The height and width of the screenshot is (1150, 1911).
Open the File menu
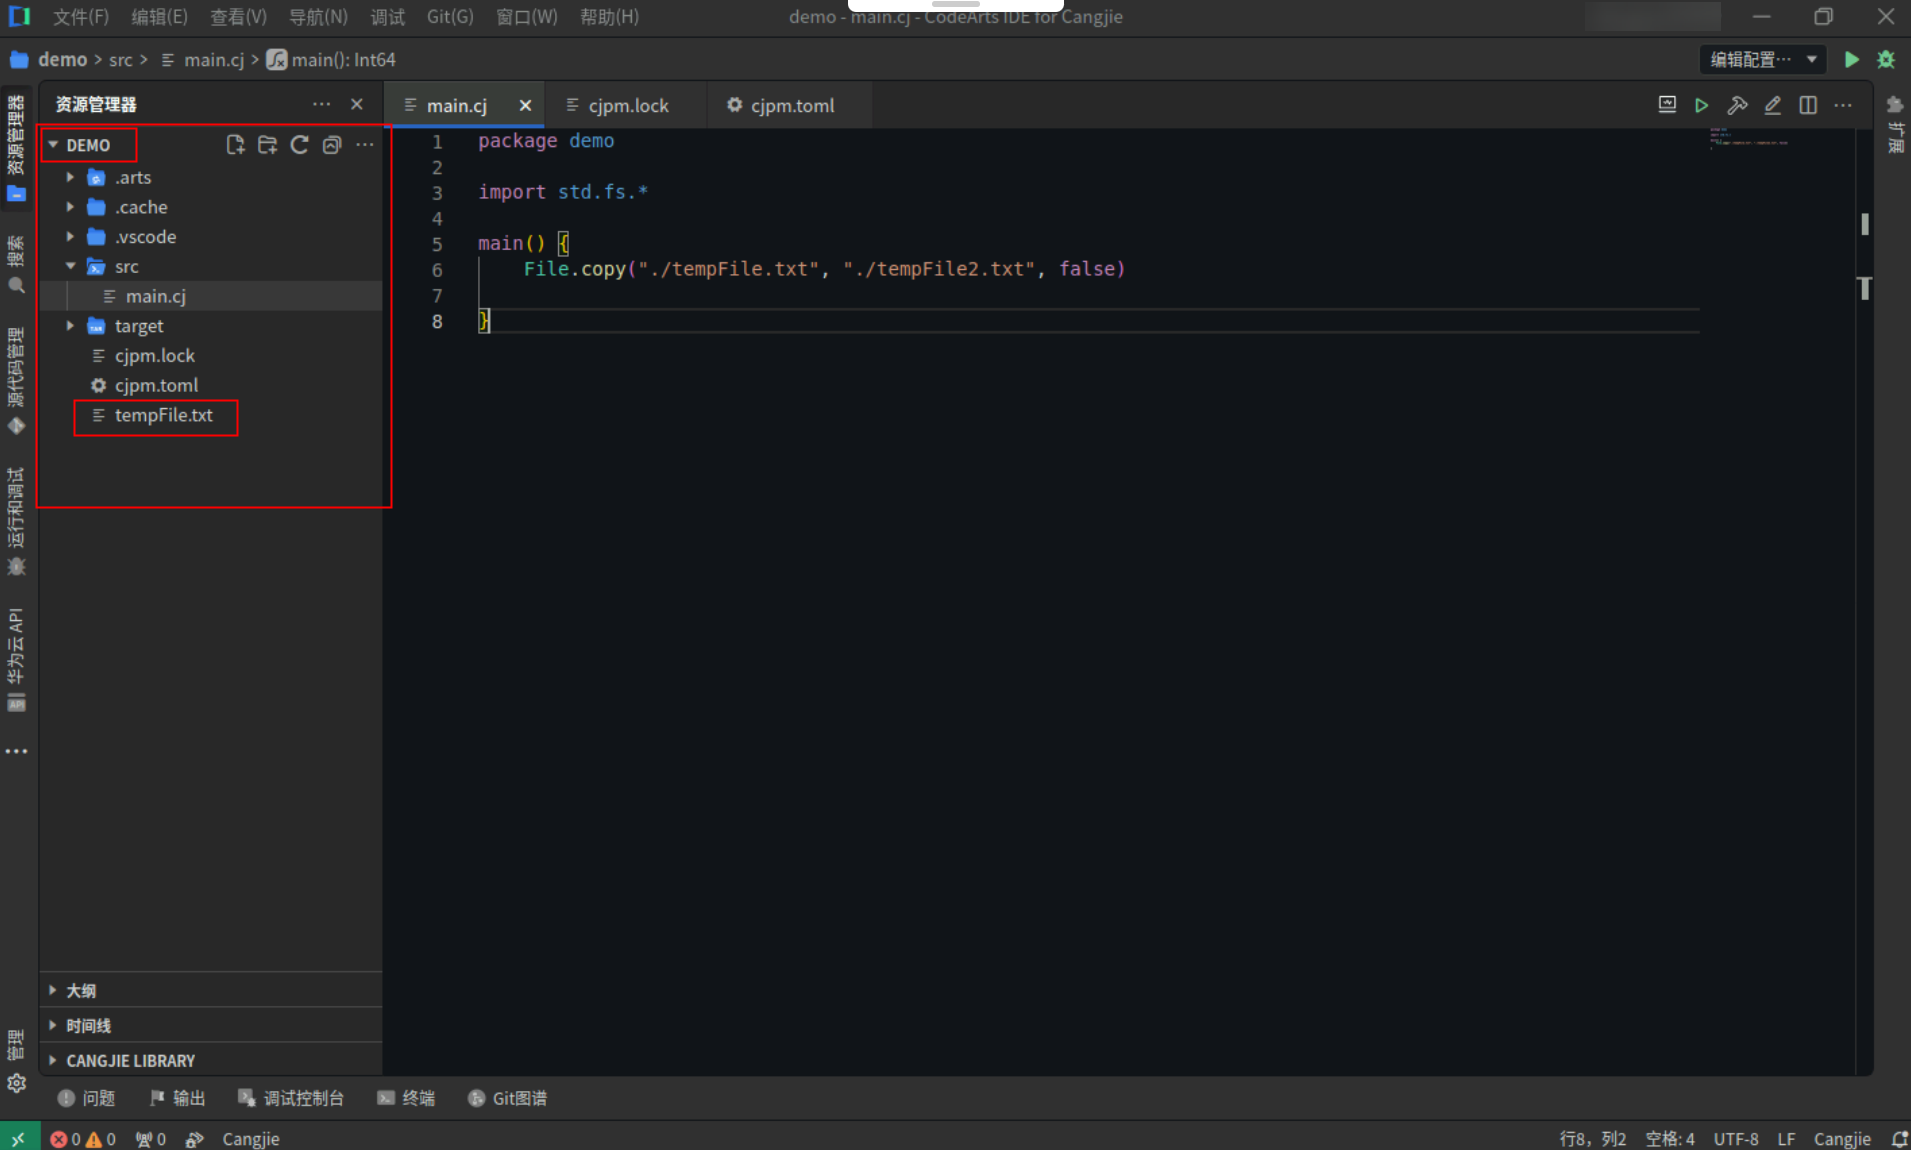point(81,17)
